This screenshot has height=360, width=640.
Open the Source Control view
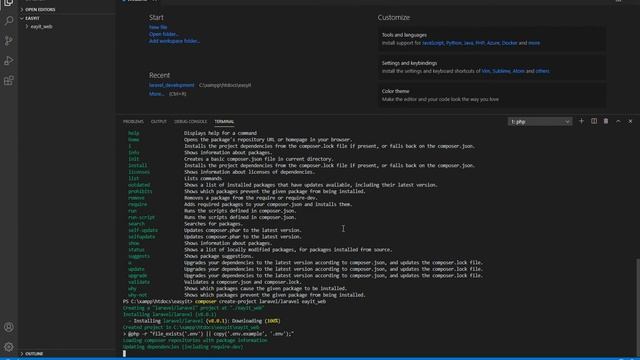point(9,40)
